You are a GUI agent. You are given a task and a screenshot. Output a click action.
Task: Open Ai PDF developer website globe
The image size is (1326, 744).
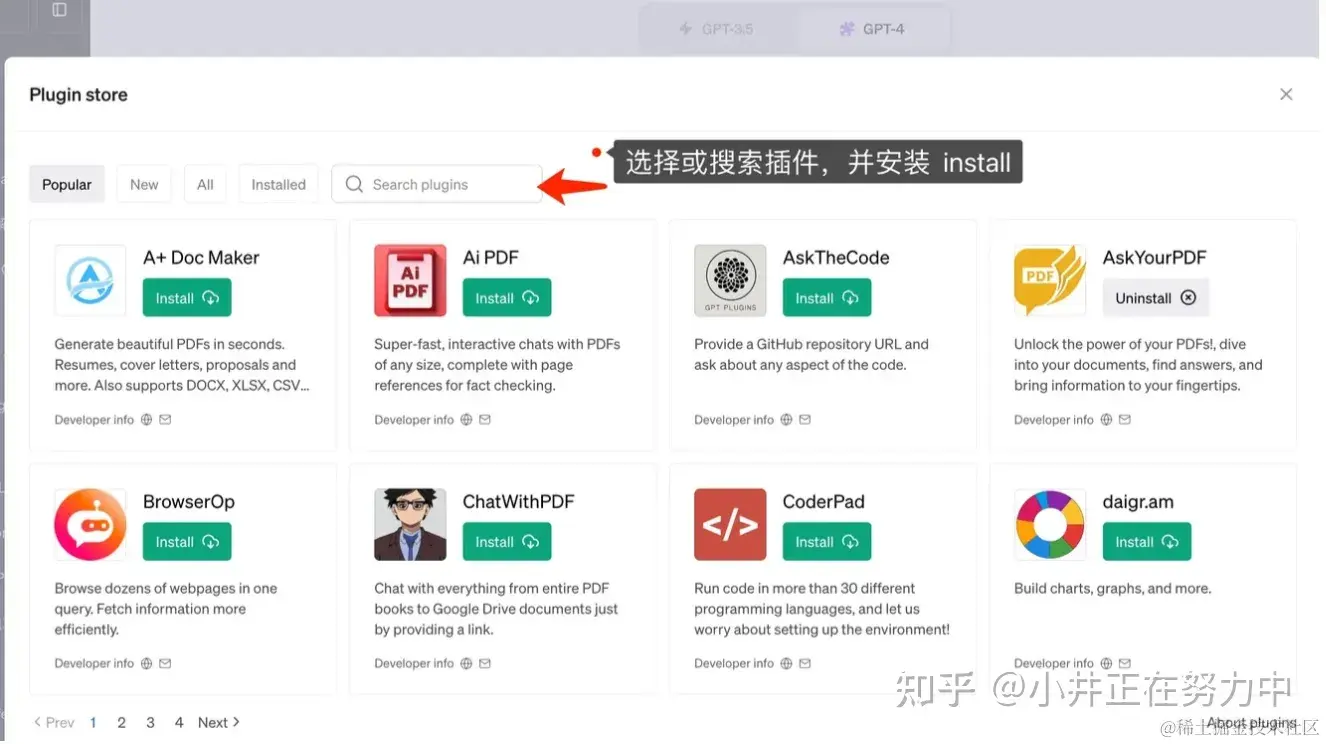coord(466,420)
